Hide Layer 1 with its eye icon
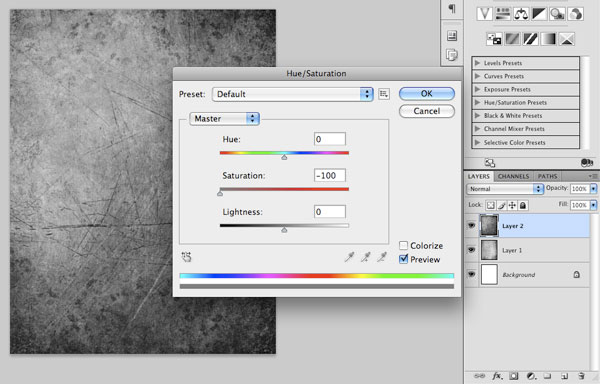600x384 pixels. pos(471,250)
